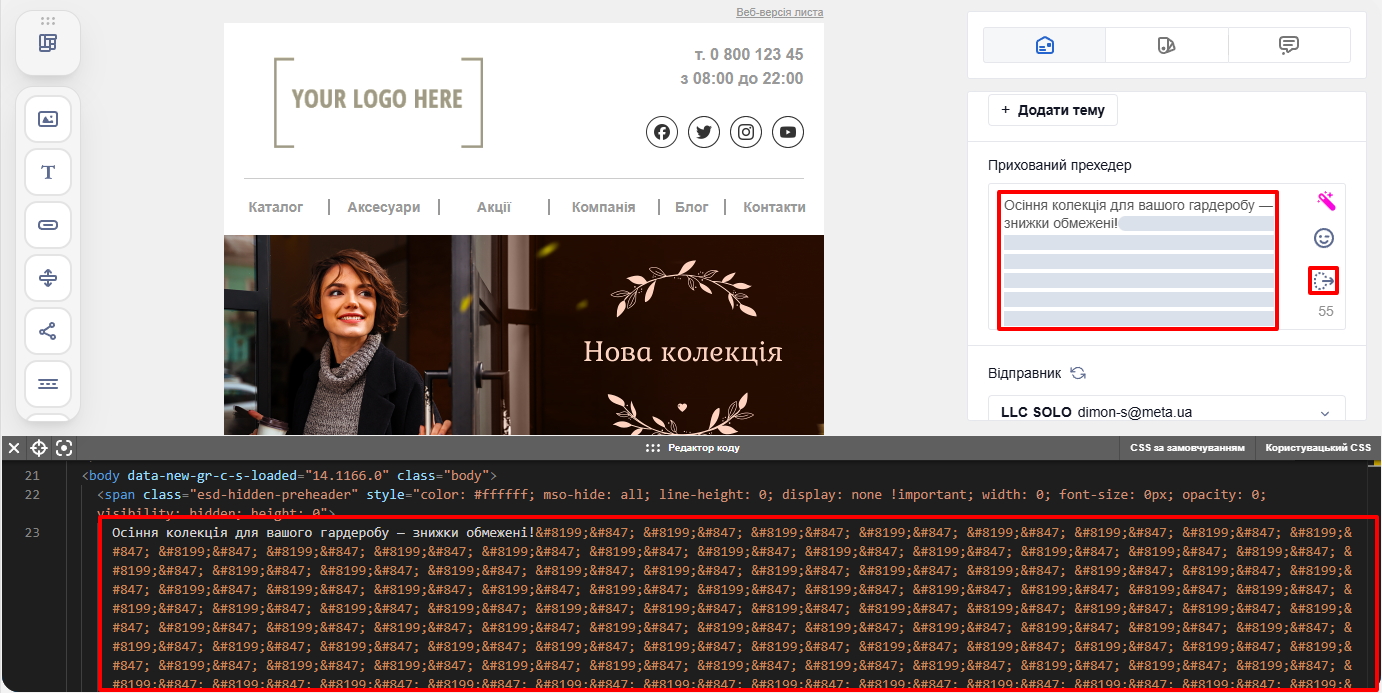
Task: Click the Twitter icon in email header
Action: coord(704,132)
